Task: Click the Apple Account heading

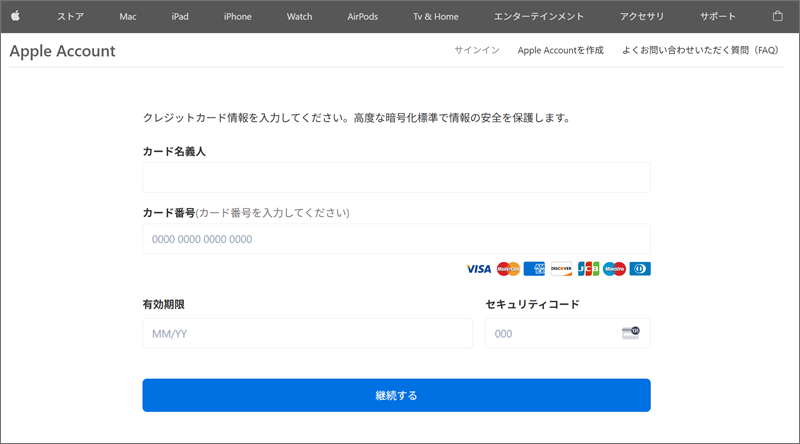Action: 62,51
